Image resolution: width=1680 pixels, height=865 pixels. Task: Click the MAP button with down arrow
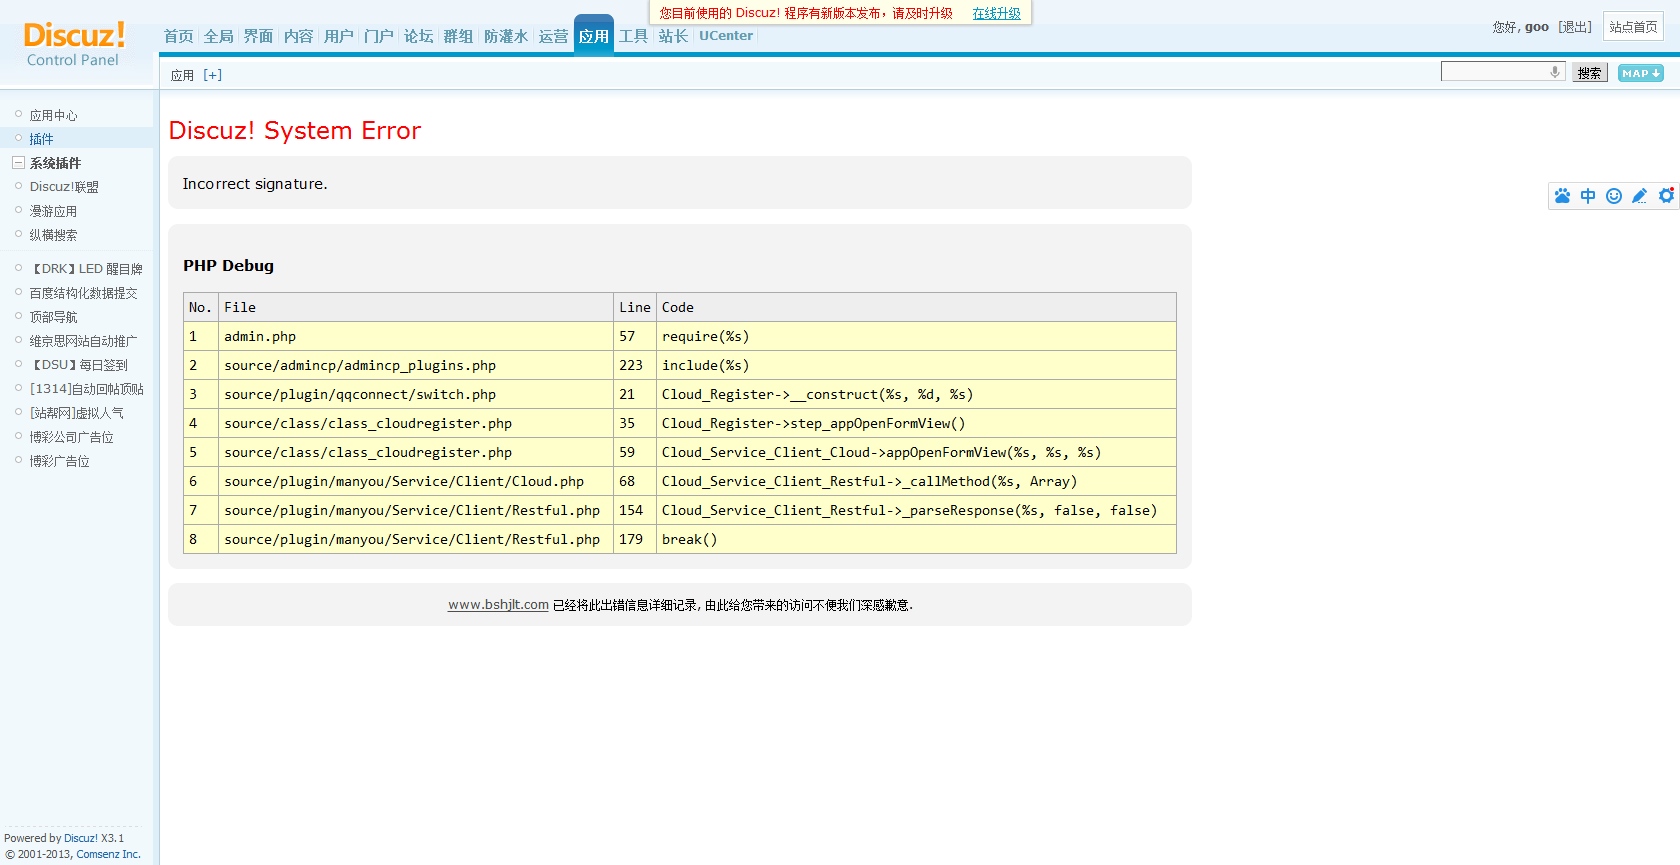click(1640, 73)
